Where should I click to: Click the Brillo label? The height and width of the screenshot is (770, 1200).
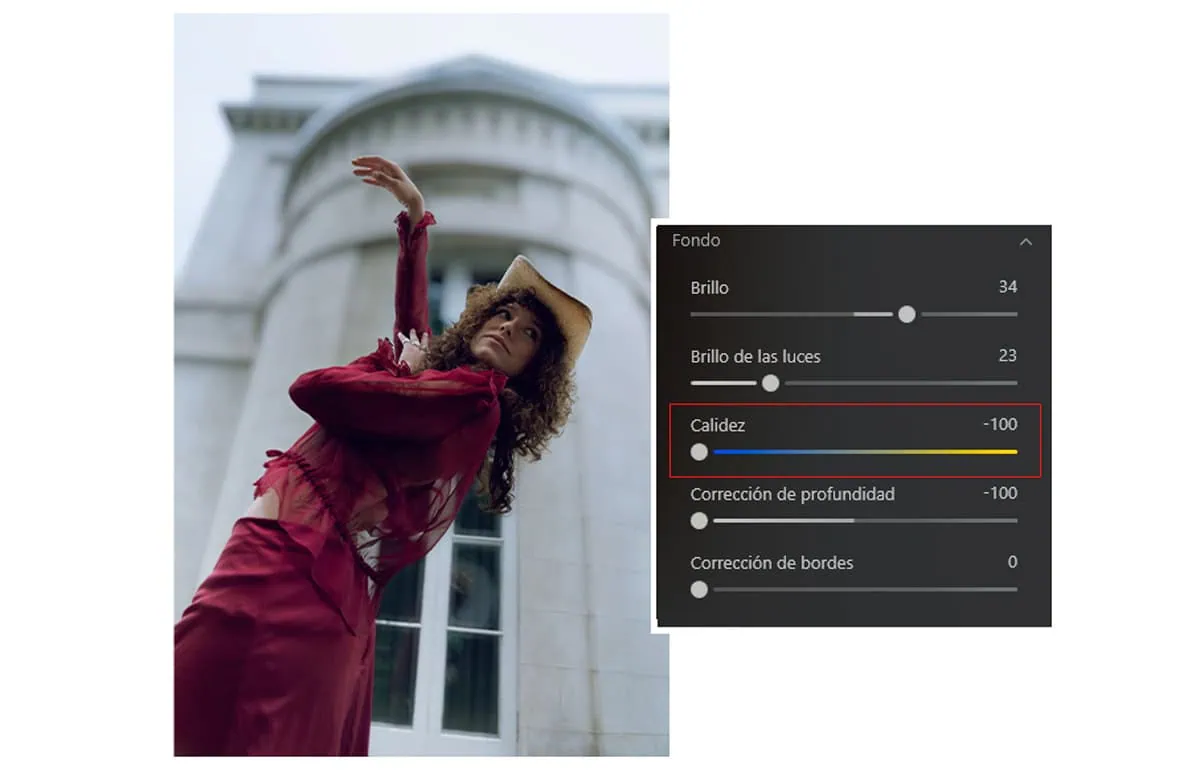(x=709, y=288)
